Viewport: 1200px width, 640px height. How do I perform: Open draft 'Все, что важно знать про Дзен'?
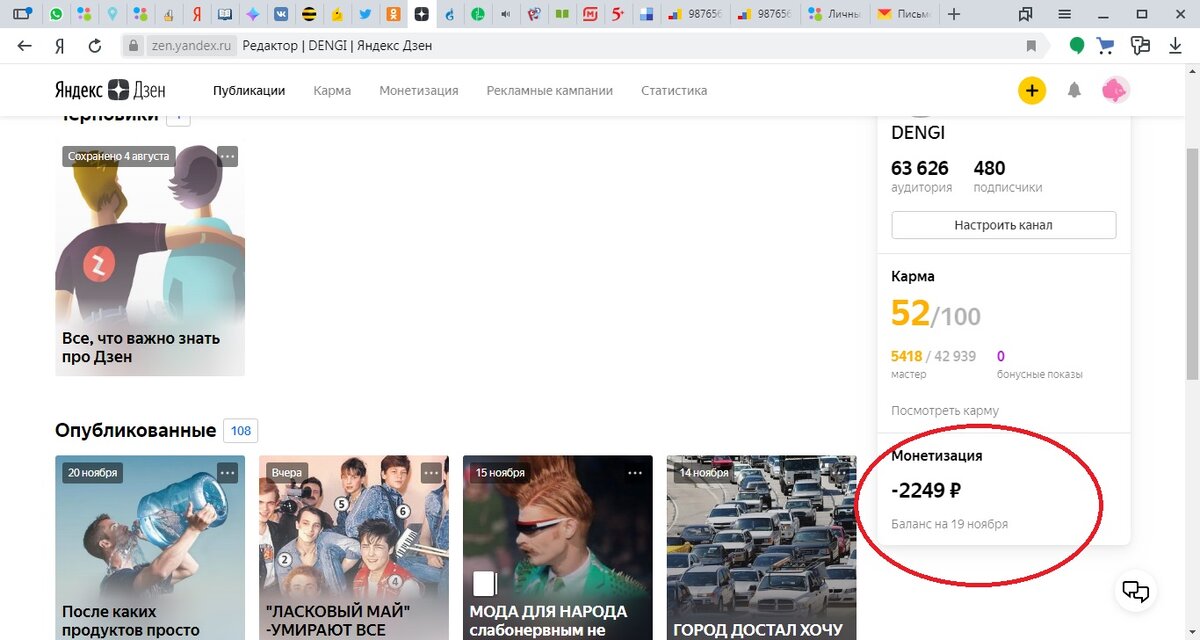[150, 260]
